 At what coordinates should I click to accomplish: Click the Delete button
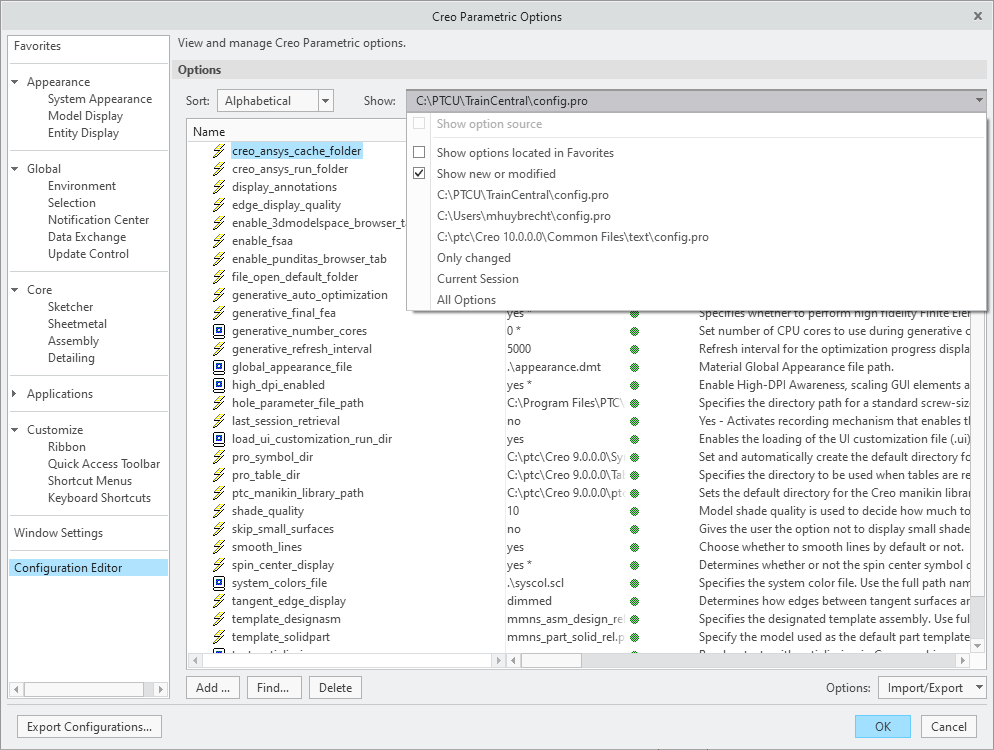click(335, 688)
